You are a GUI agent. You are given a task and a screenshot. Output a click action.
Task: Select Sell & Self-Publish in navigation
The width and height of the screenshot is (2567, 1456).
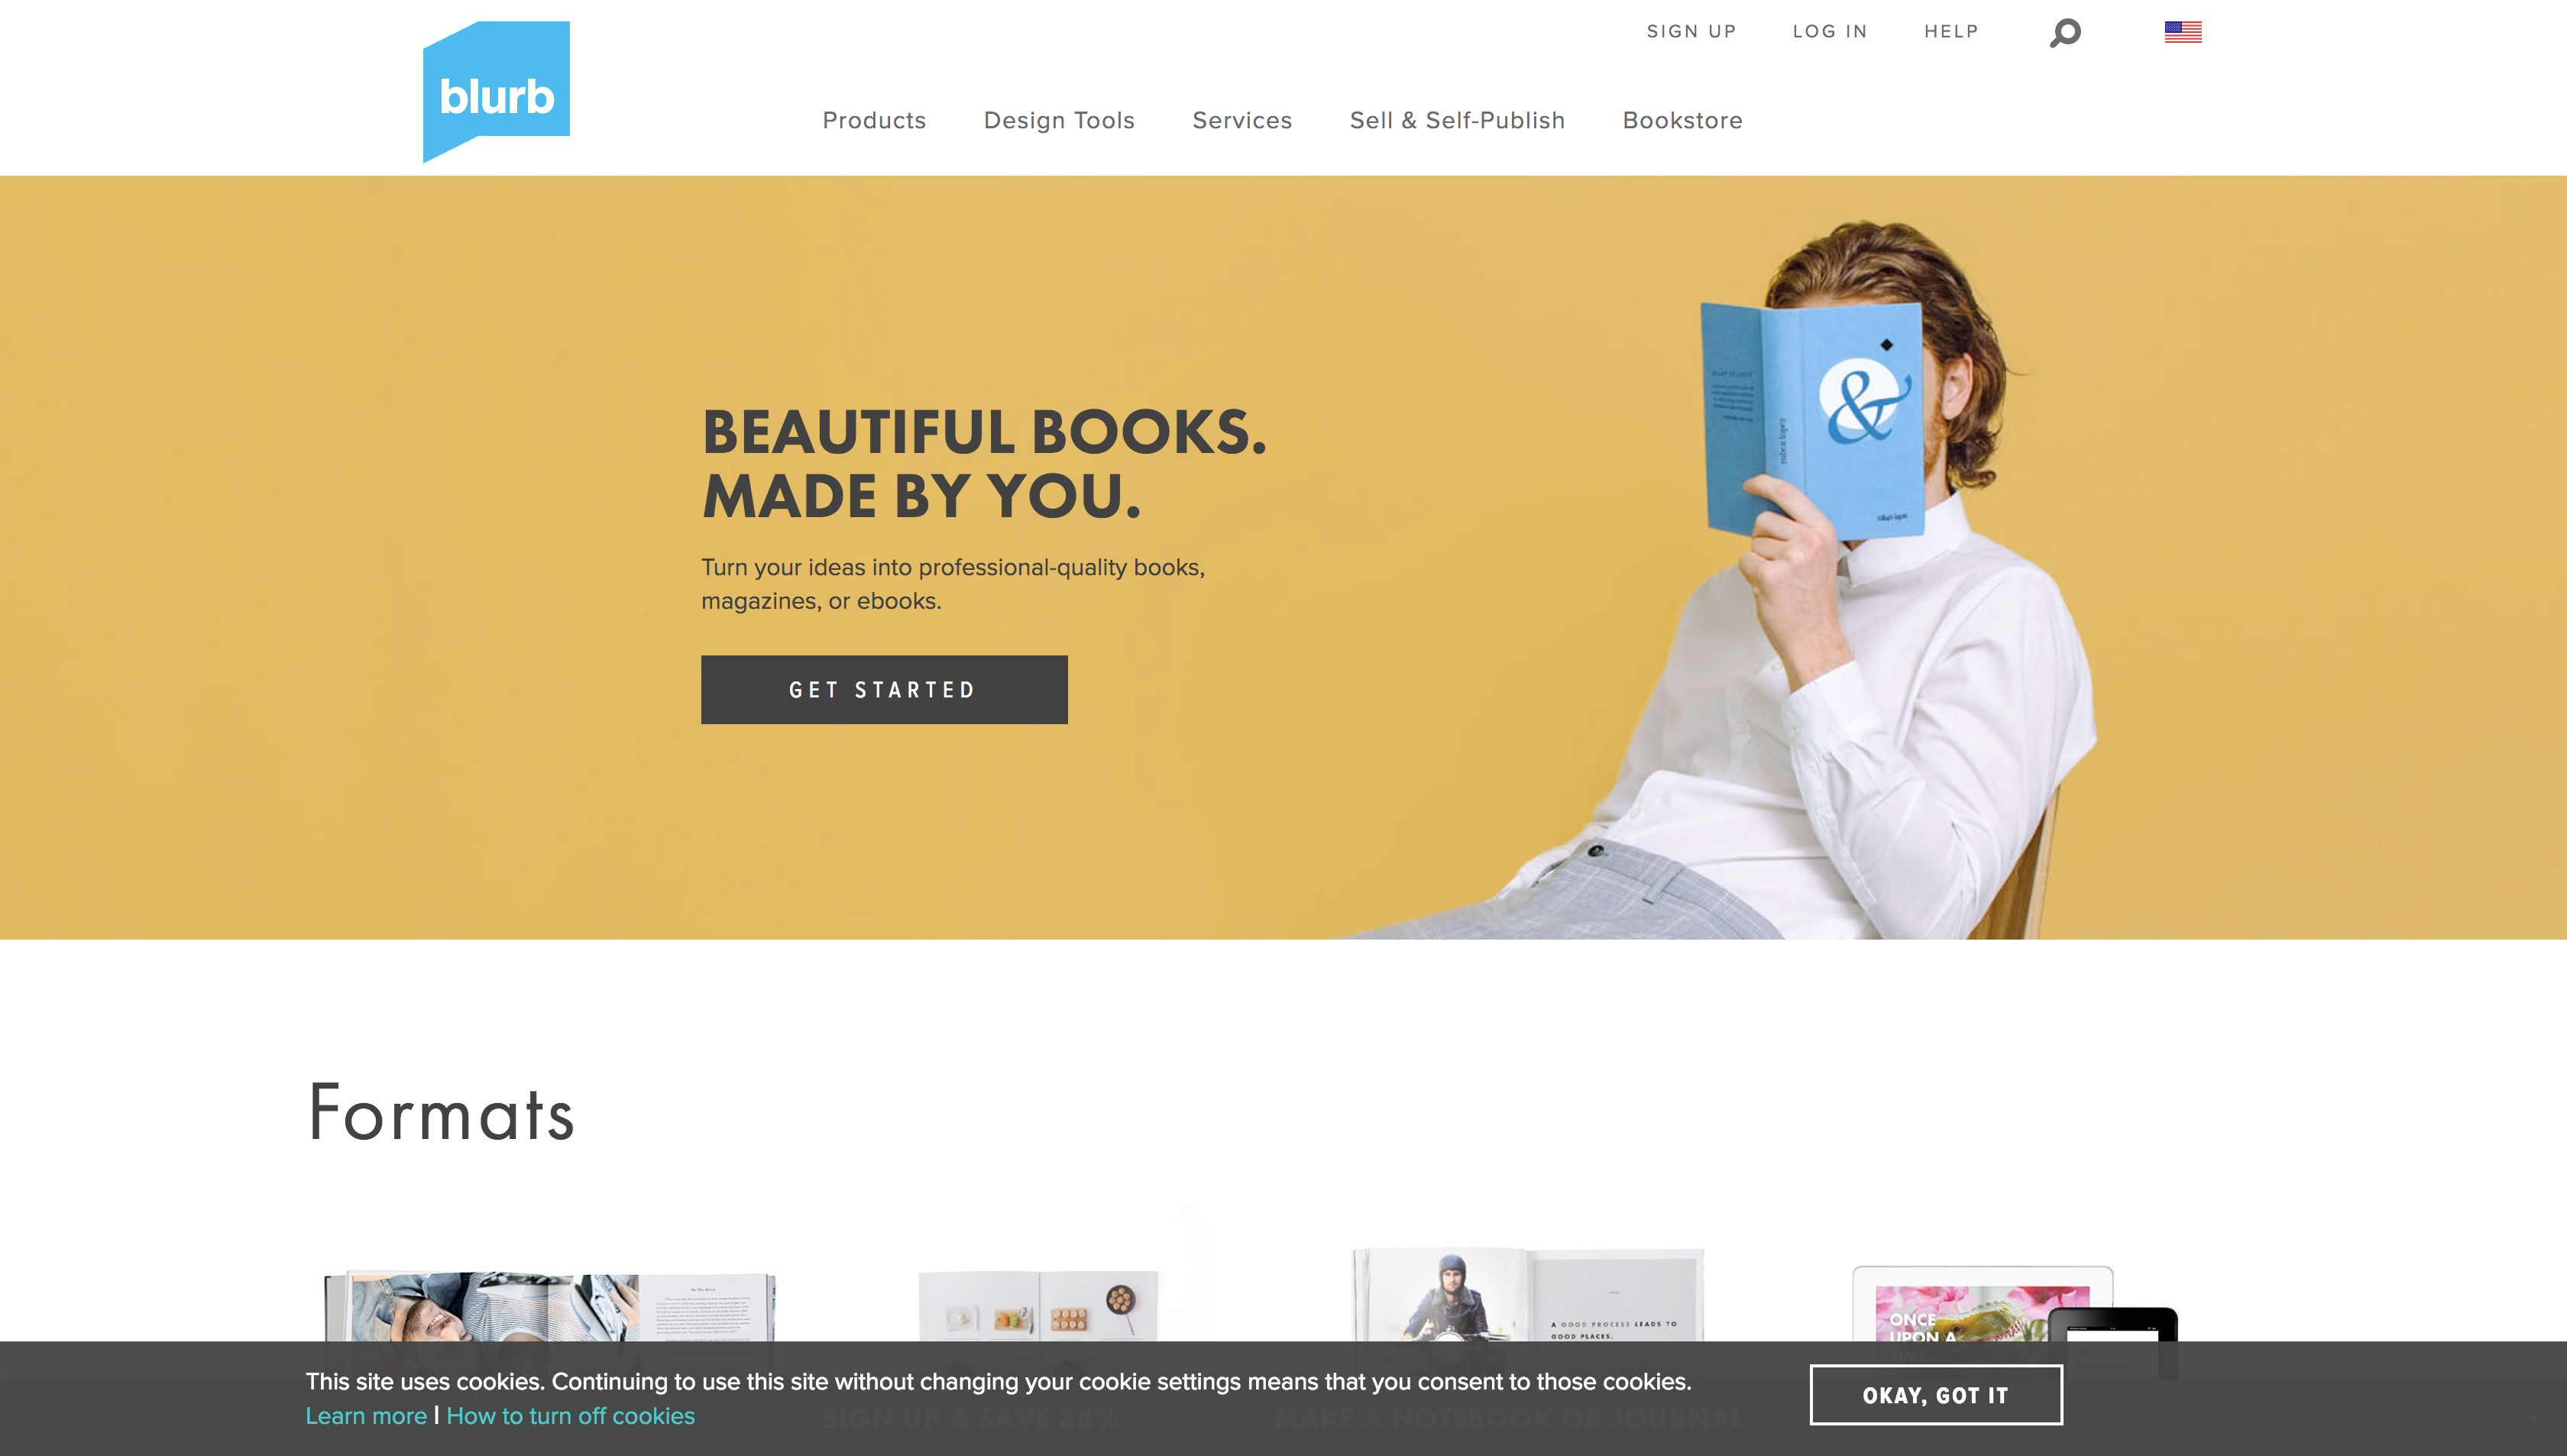click(x=1457, y=120)
